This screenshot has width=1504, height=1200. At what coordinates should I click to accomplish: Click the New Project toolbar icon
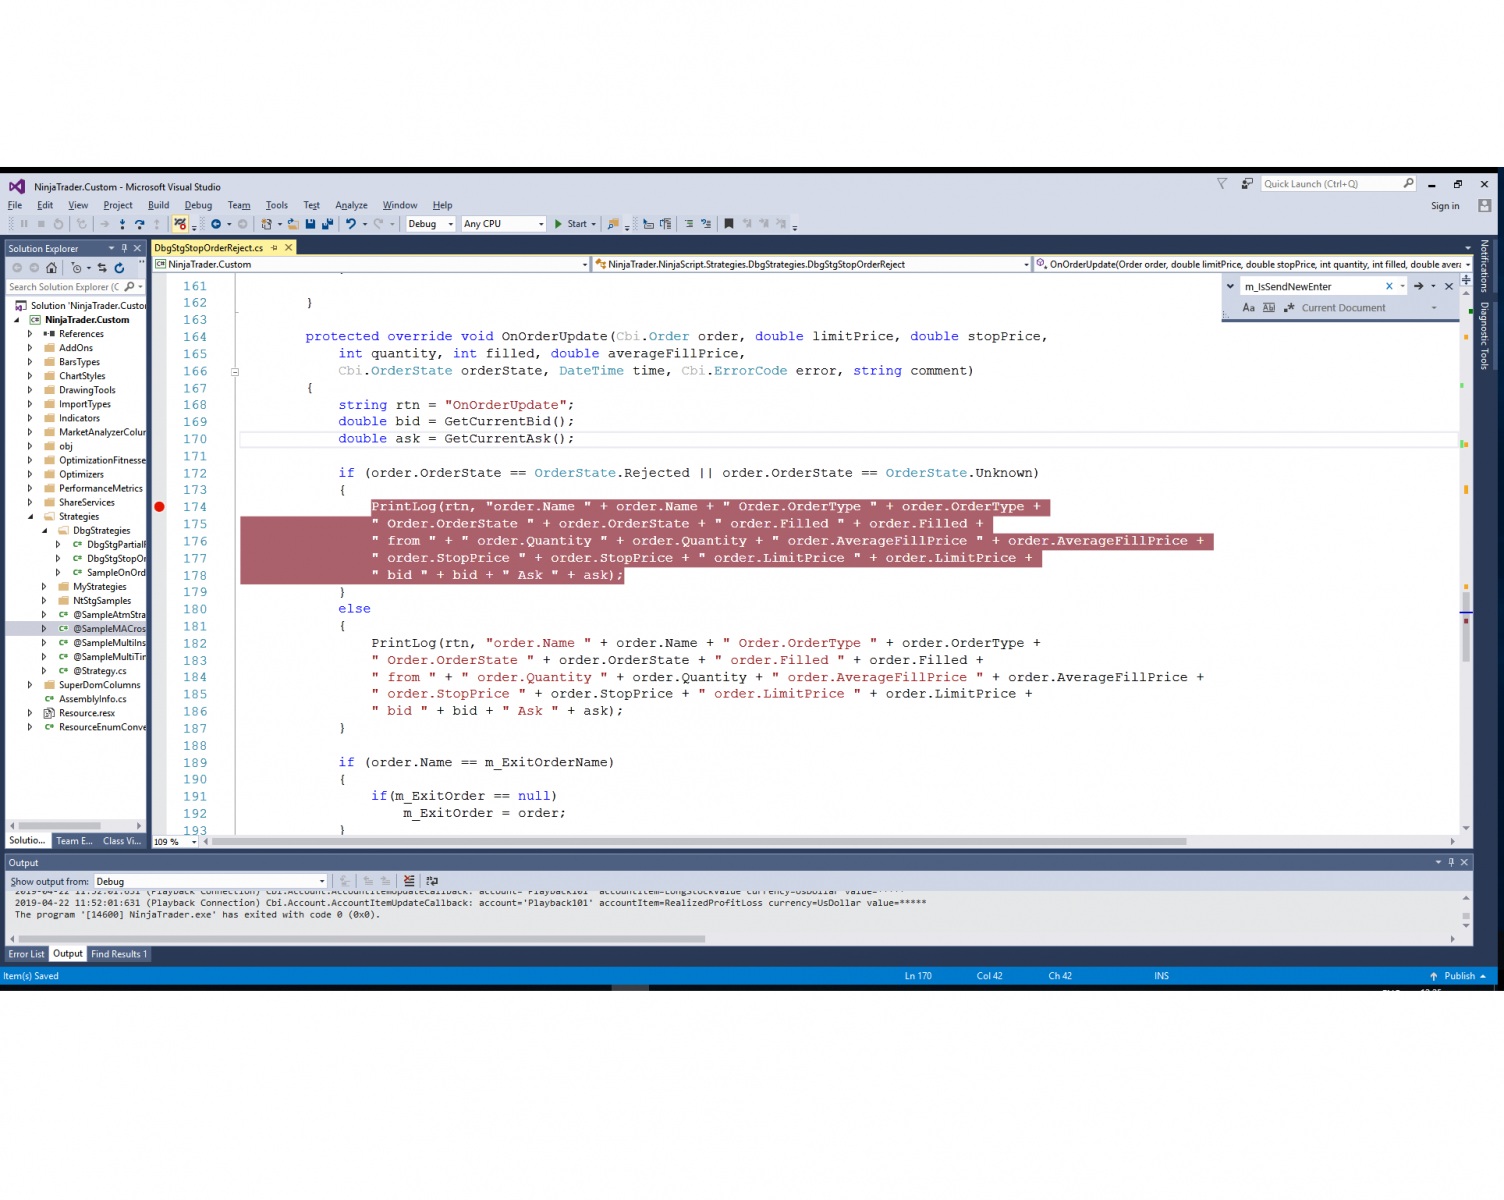click(266, 224)
